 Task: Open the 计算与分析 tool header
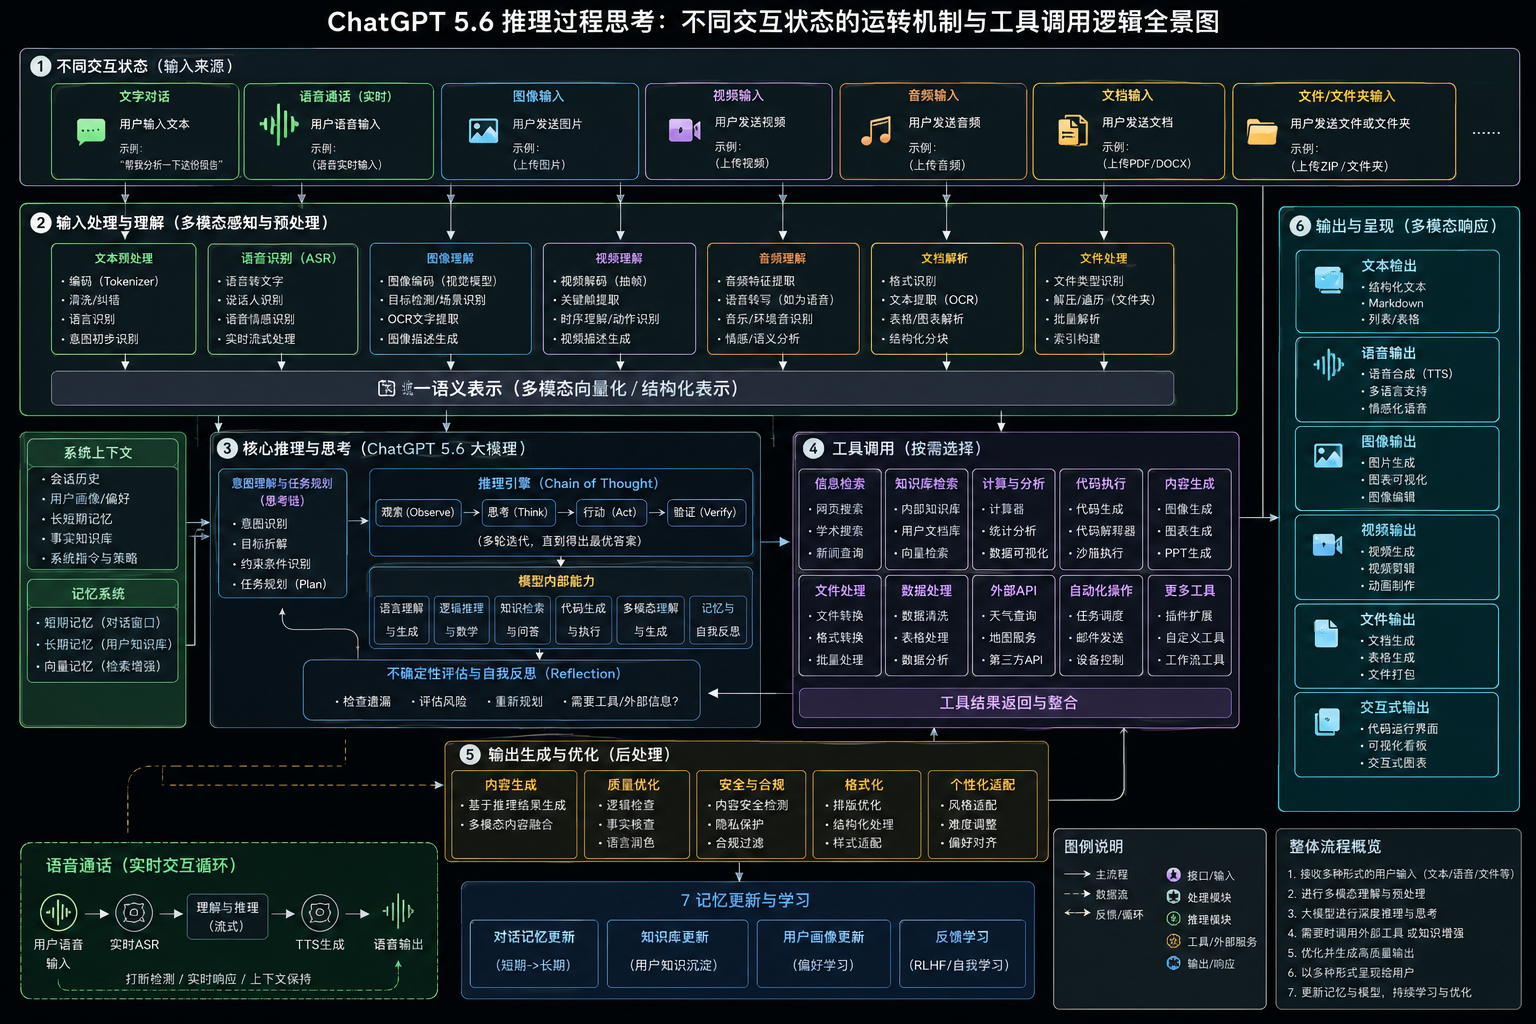coord(1013,483)
